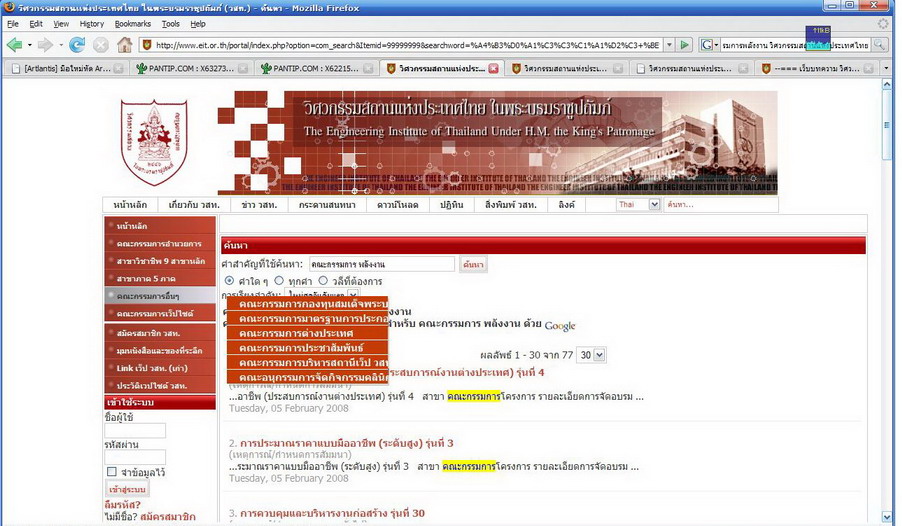
Task: Click the ชื่อผู้ใช้ username field
Action: coord(135,430)
